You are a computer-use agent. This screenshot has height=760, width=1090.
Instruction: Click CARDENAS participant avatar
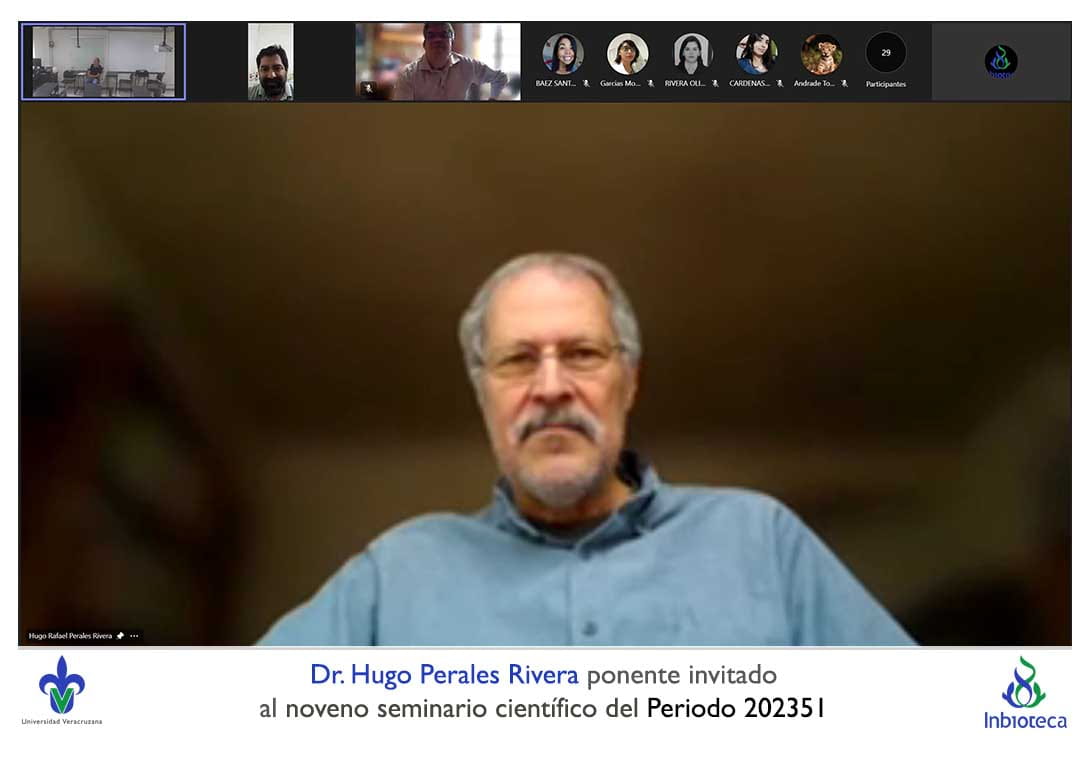pos(756,54)
